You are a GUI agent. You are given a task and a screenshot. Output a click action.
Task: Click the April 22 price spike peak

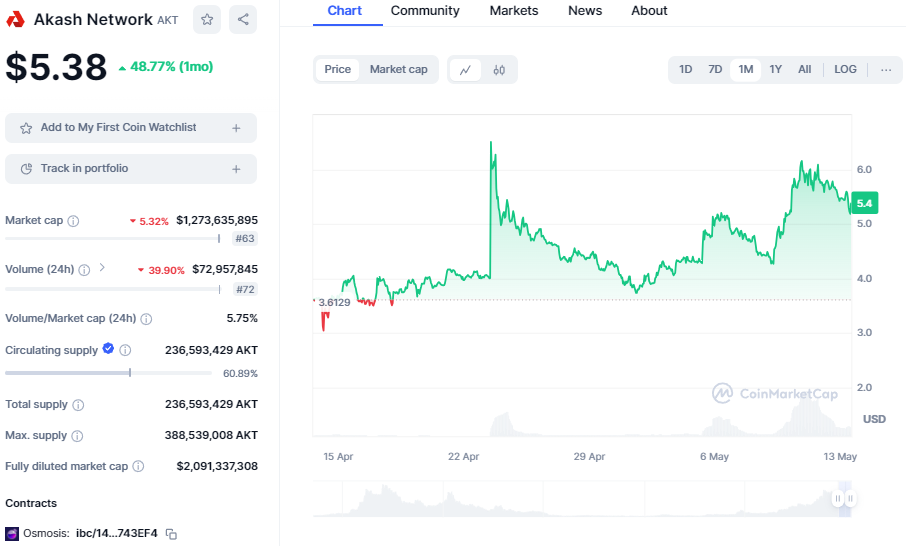click(x=491, y=142)
